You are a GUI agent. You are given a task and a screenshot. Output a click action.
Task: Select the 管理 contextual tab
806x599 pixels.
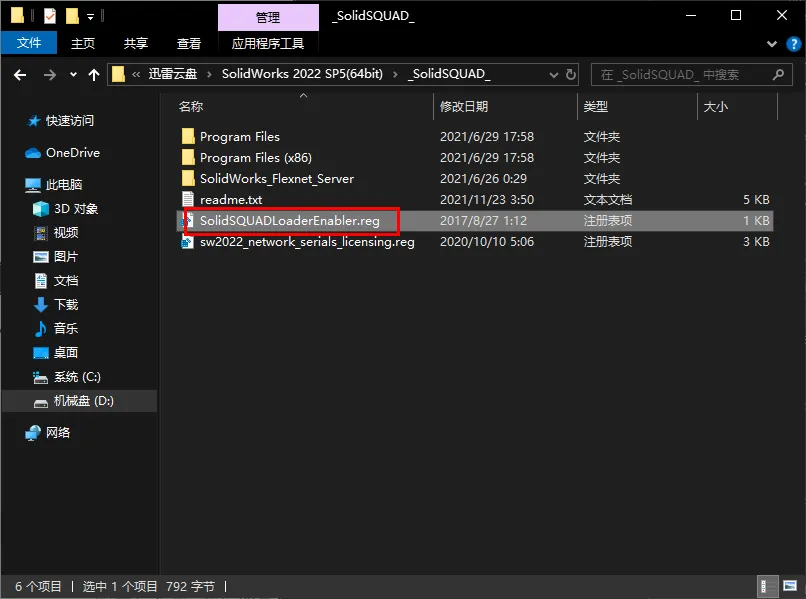268,17
